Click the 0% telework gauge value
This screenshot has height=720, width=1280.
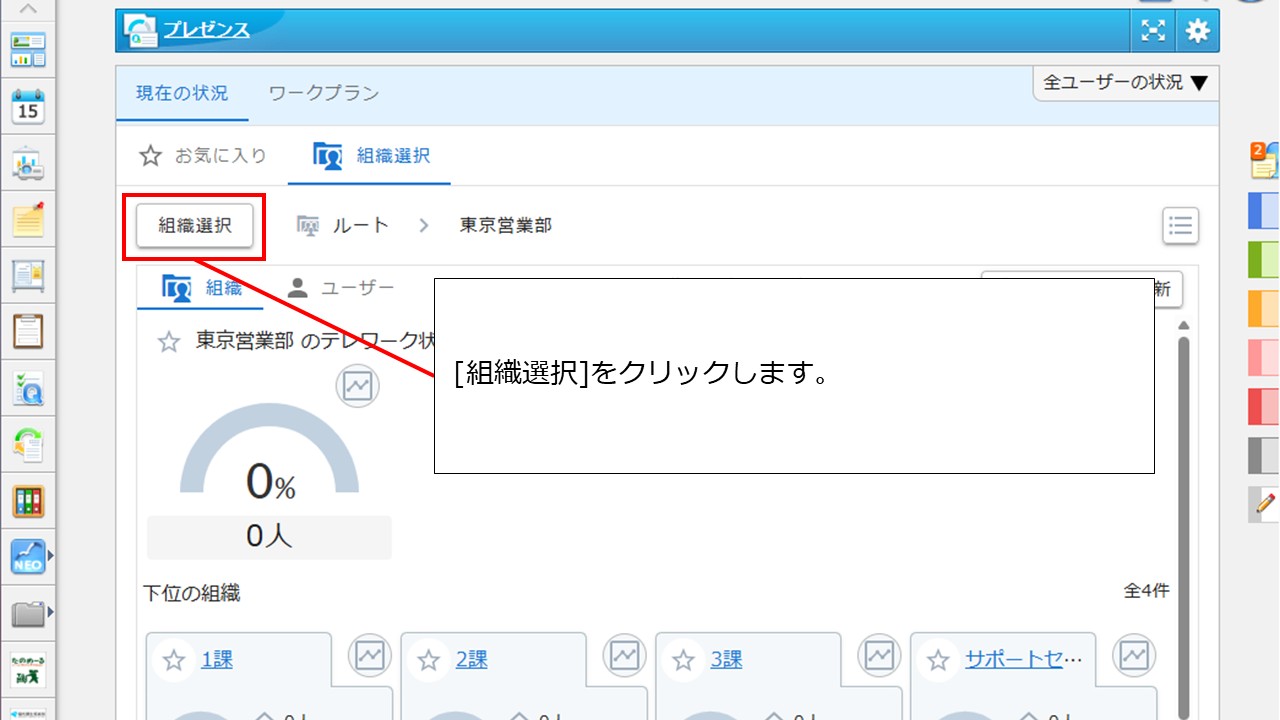(270, 482)
